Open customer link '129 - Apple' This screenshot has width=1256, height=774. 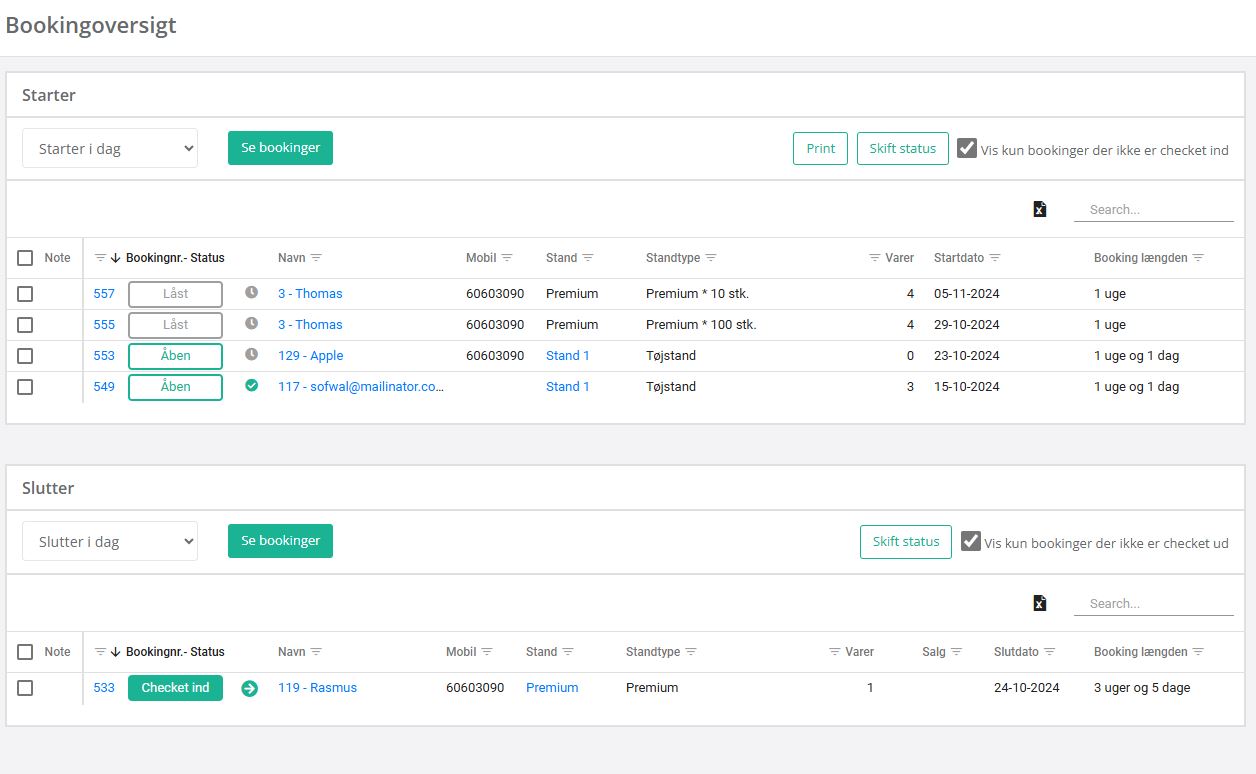click(x=310, y=356)
